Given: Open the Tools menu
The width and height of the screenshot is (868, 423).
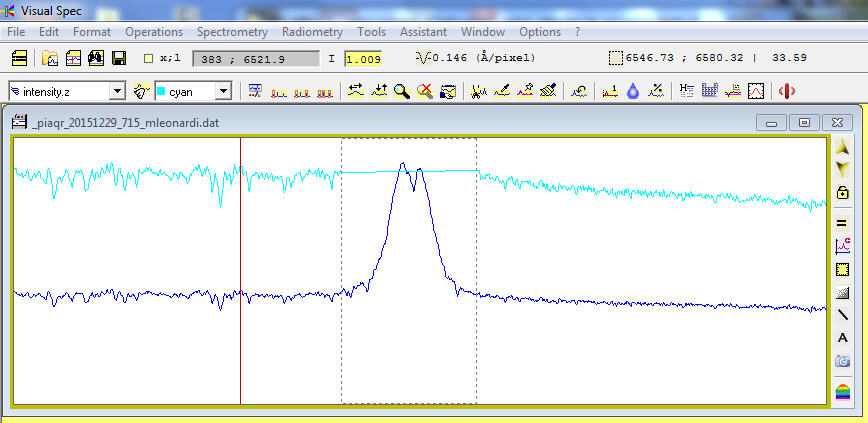Looking at the screenshot, I should [371, 32].
